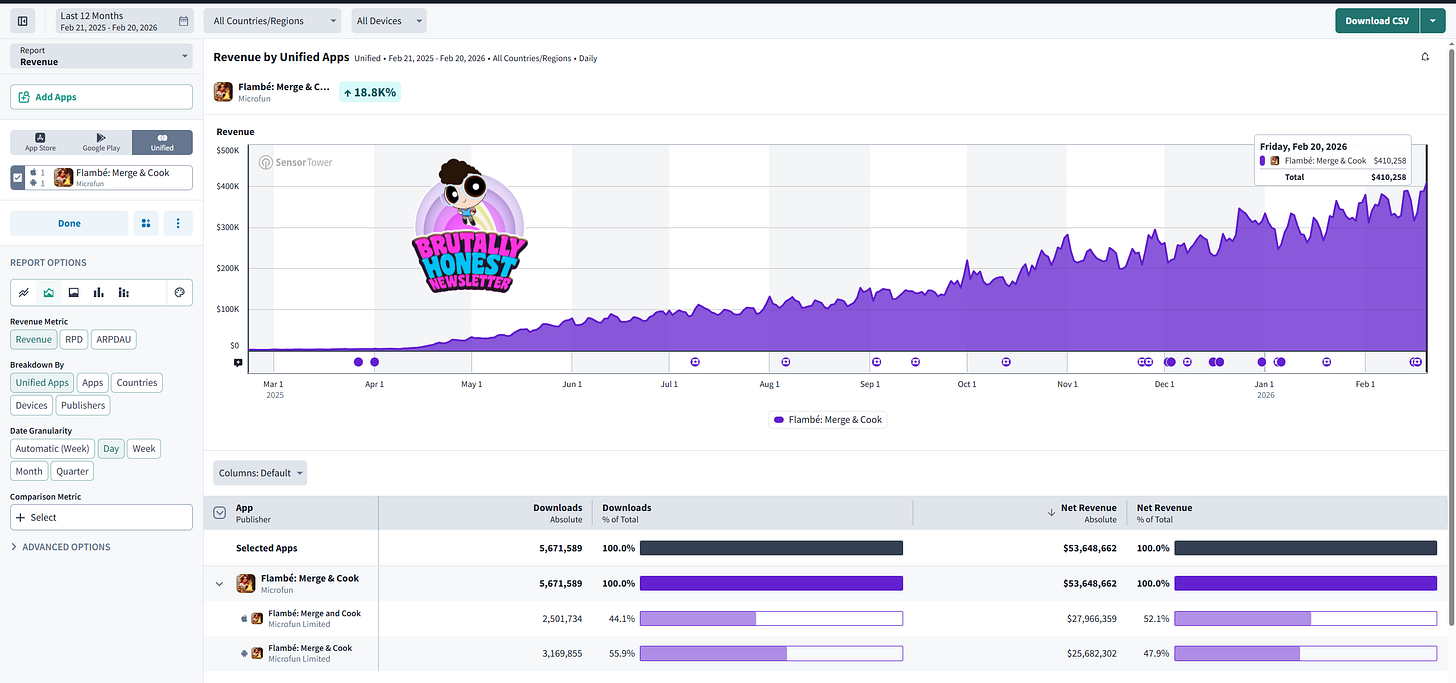Click Flambé: Merge and Cook iOS row
This screenshot has width=1456, height=683.
pyautogui.click(x=826, y=619)
